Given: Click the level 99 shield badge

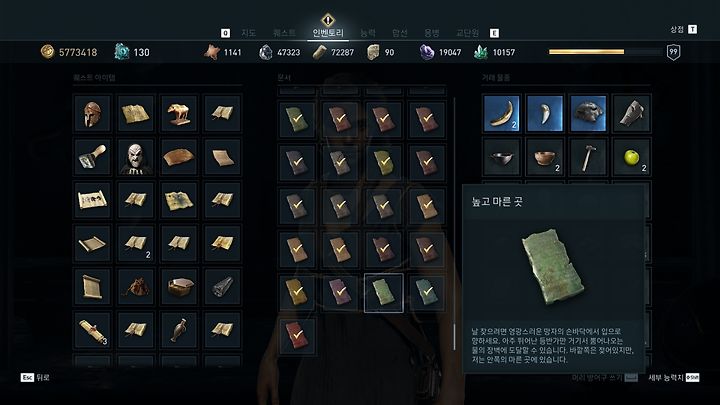Looking at the screenshot, I should pyautogui.click(x=673, y=52).
